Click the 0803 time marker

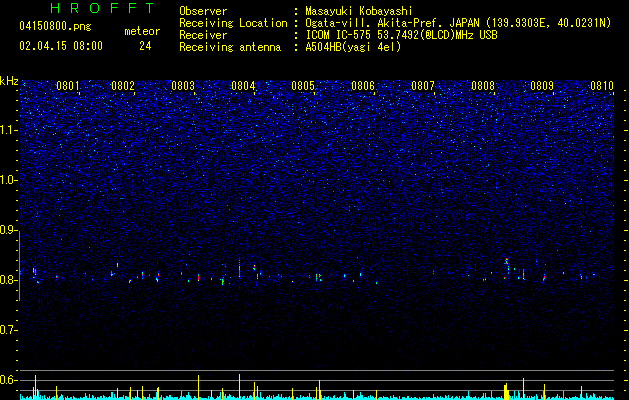183,86
